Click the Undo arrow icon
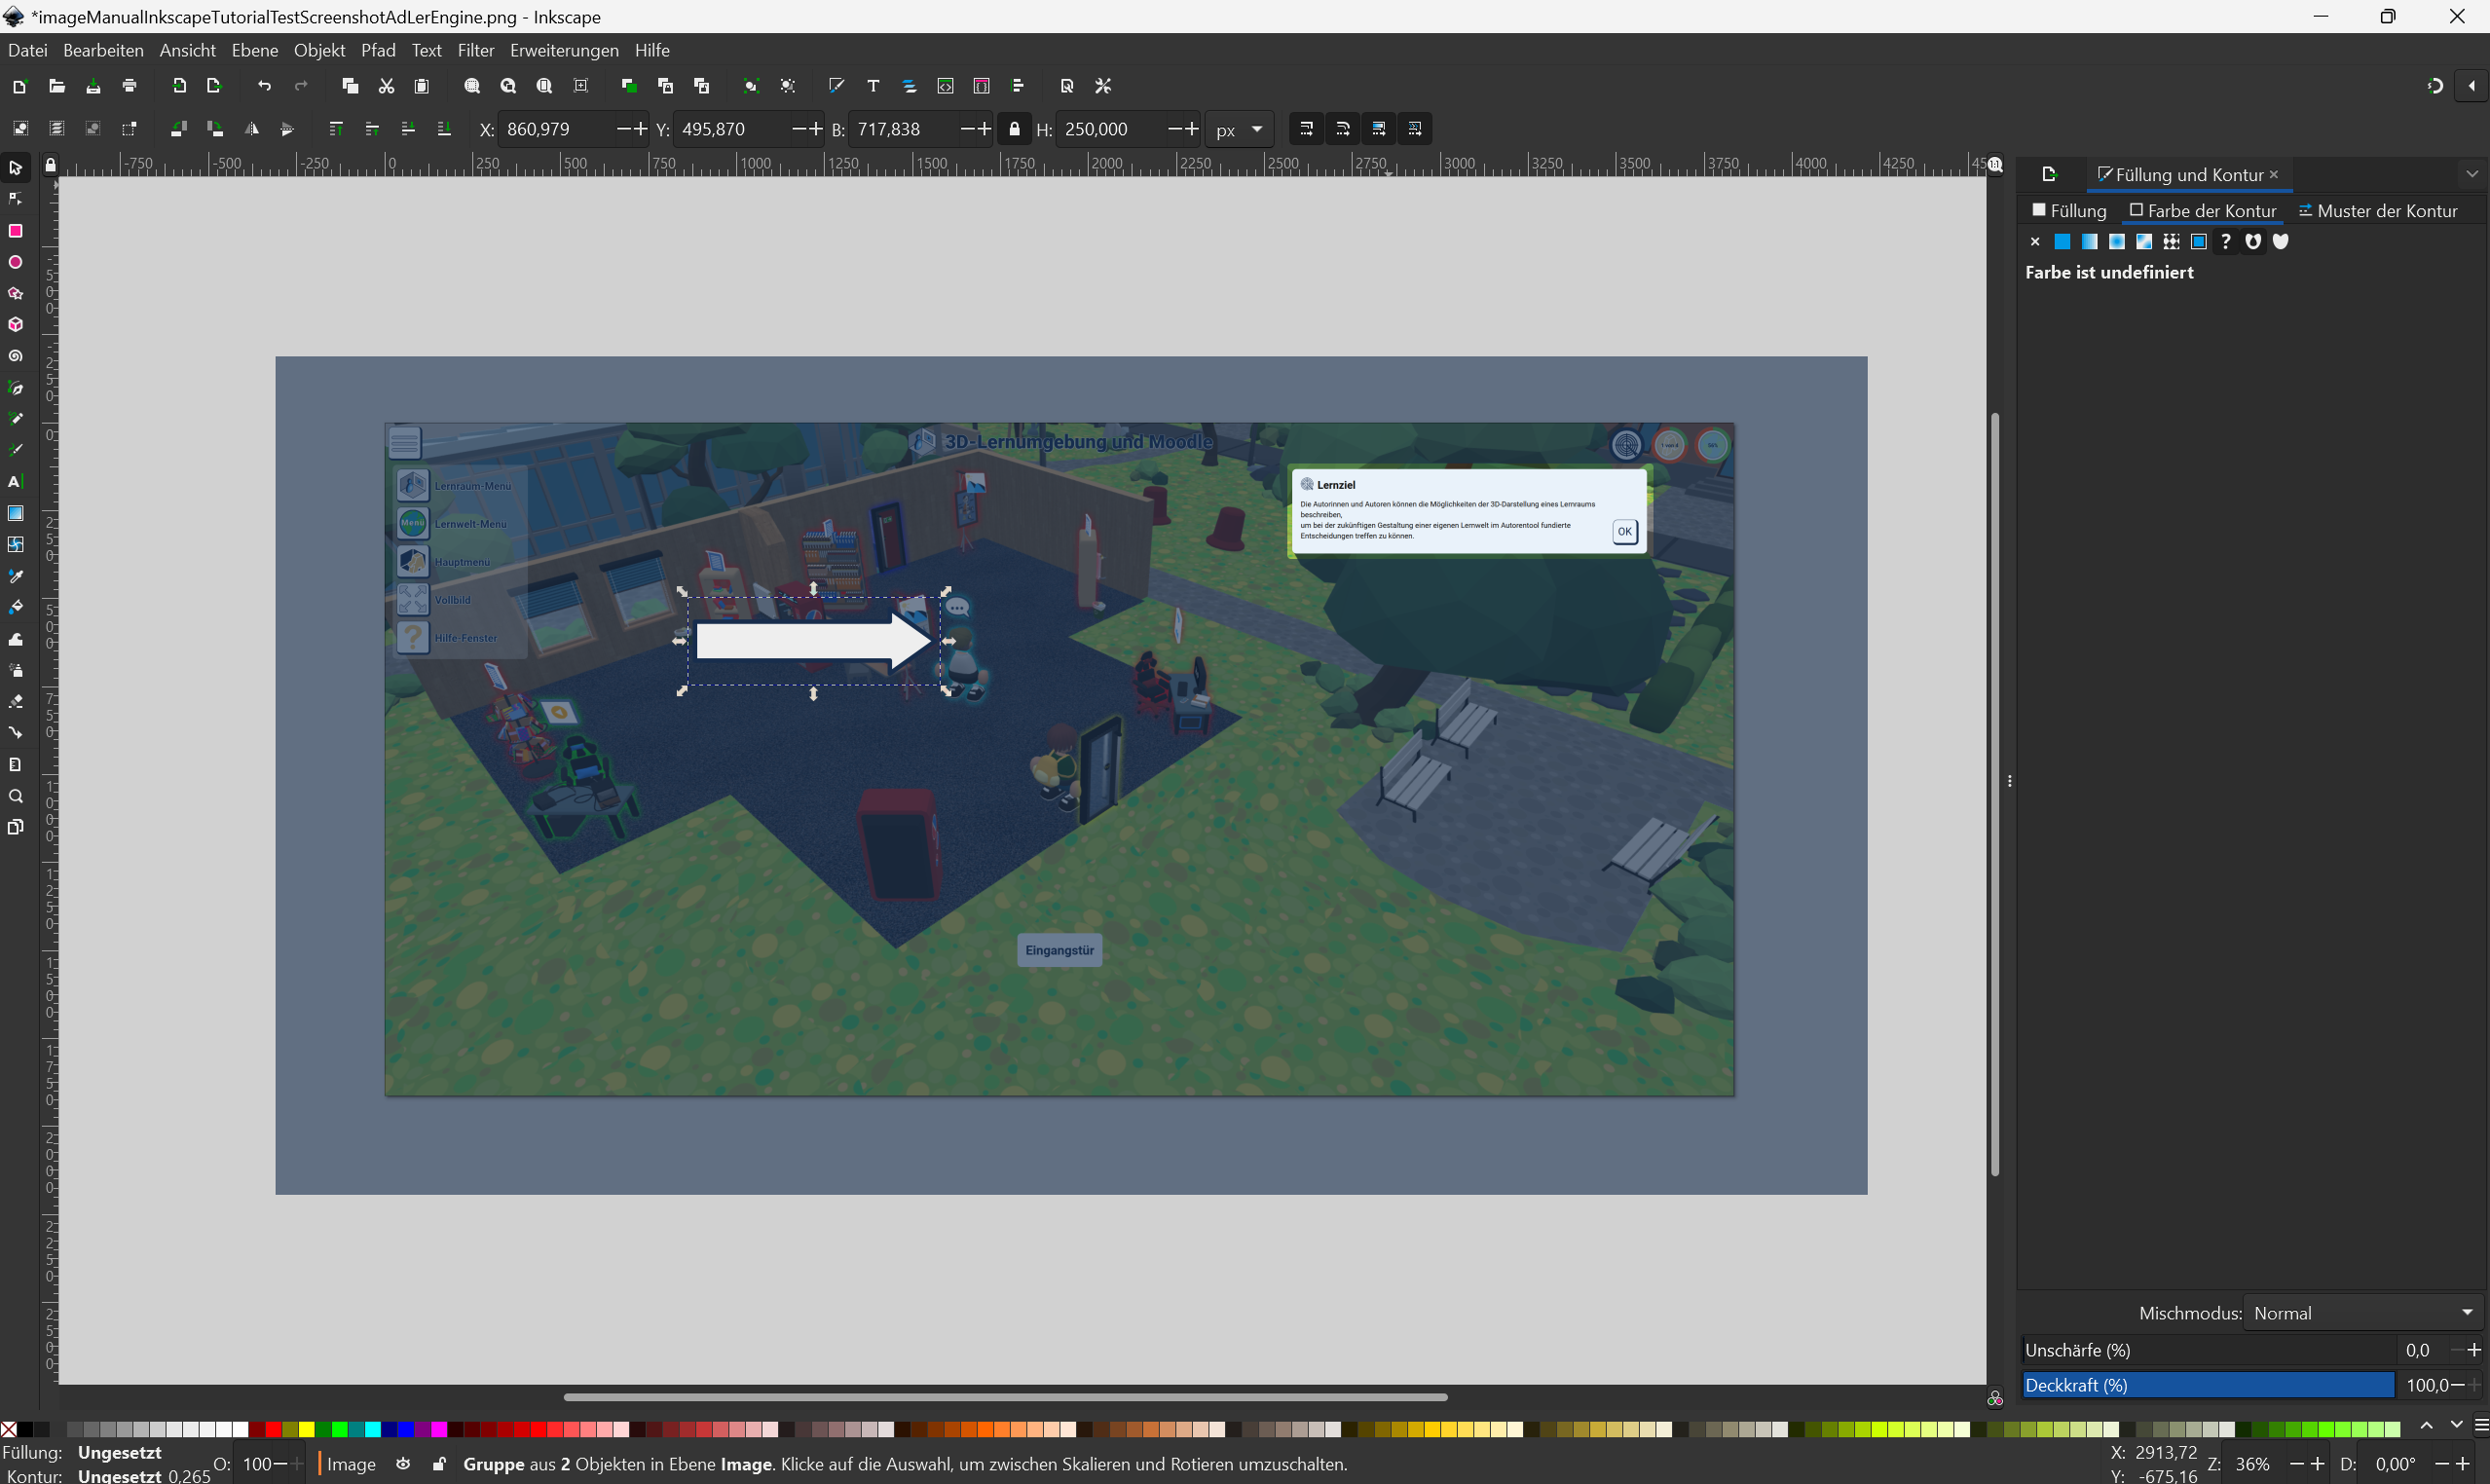Viewport: 2490px width, 1484px height. 264,86
